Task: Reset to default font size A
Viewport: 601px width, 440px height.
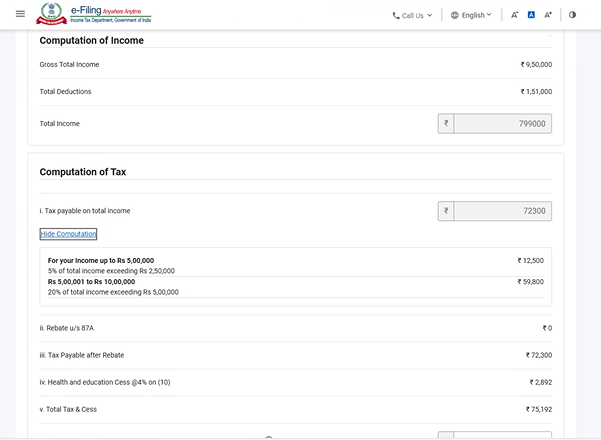Action: click(x=531, y=15)
